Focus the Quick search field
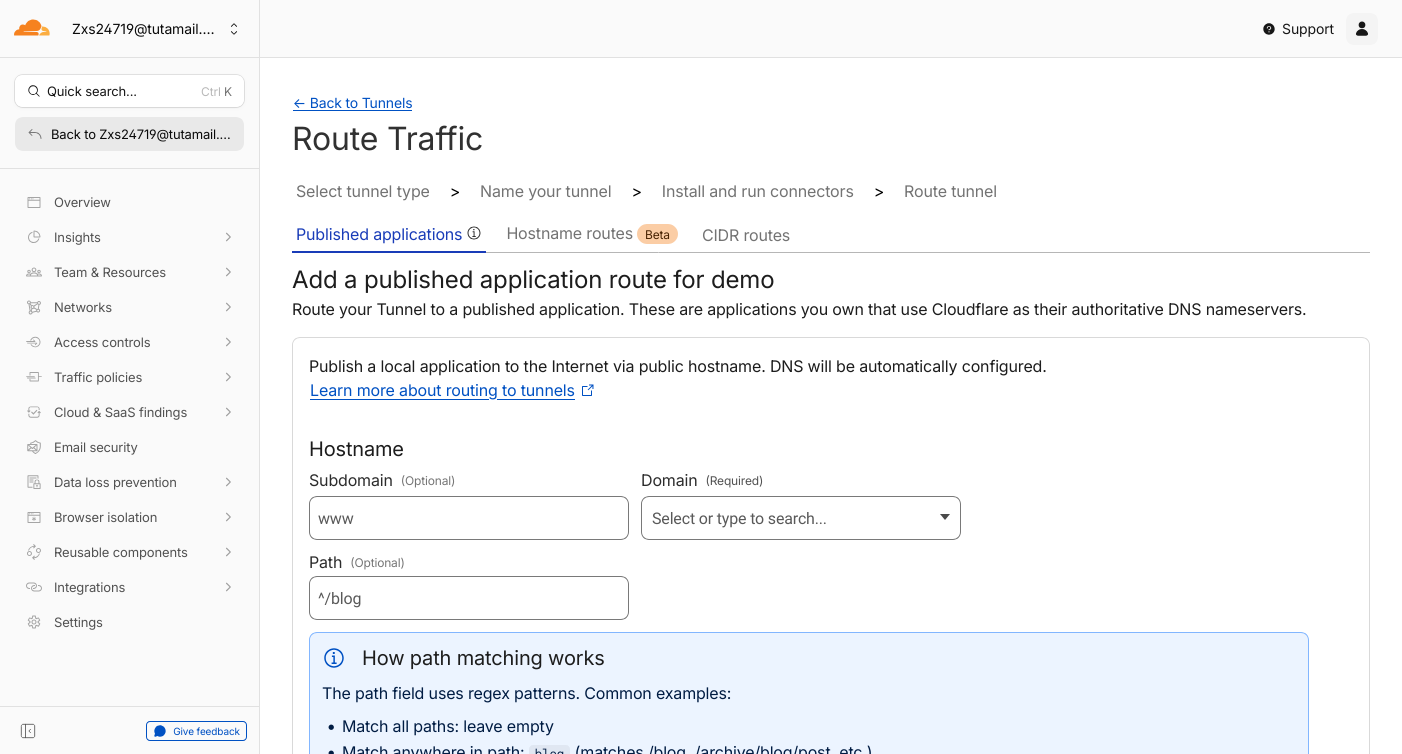This screenshot has width=1402, height=754. pyautogui.click(x=130, y=91)
